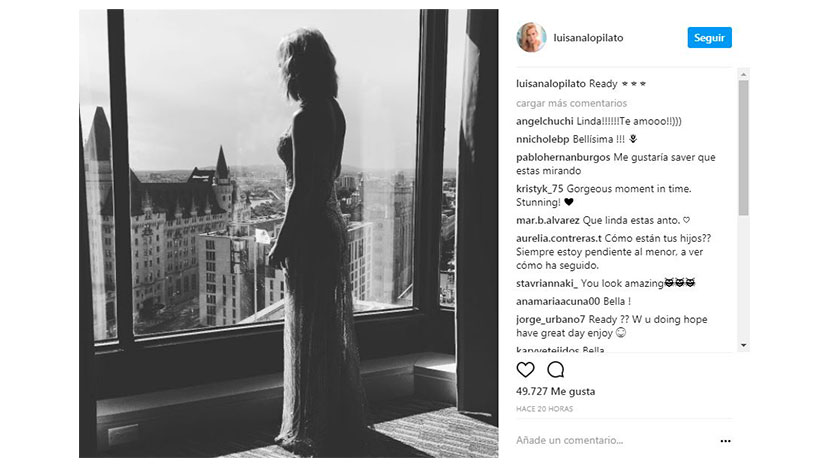
Task: Click the comments scrollbar down arrow
Action: (x=743, y=345)
